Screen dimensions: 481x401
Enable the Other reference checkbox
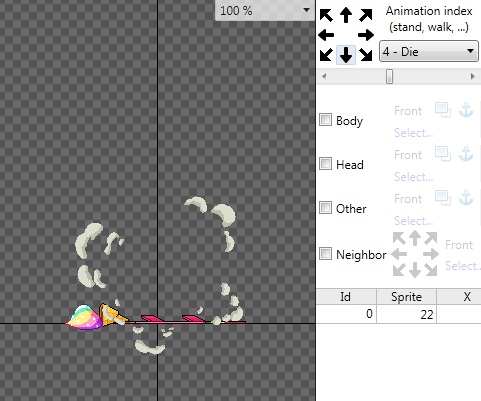click(325, 207)
